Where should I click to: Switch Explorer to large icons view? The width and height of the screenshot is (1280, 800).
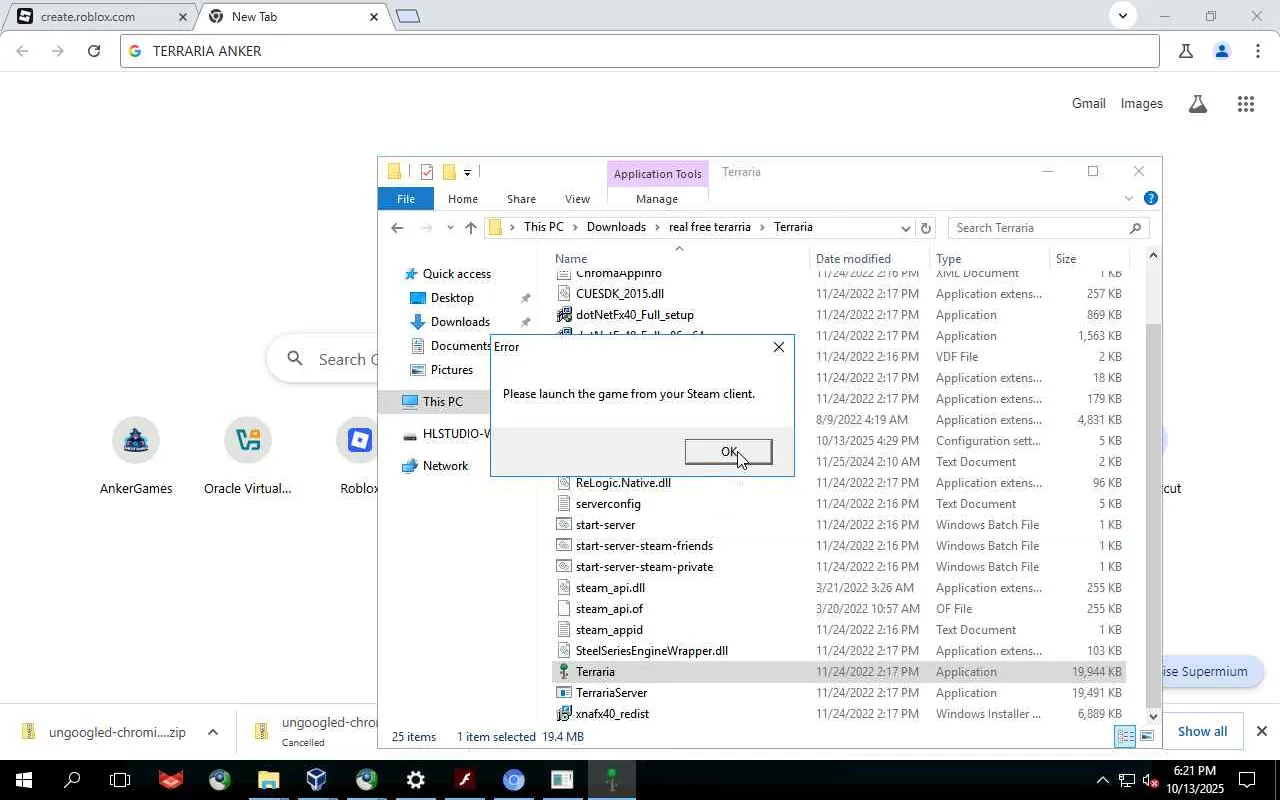tap(1147, 737)
